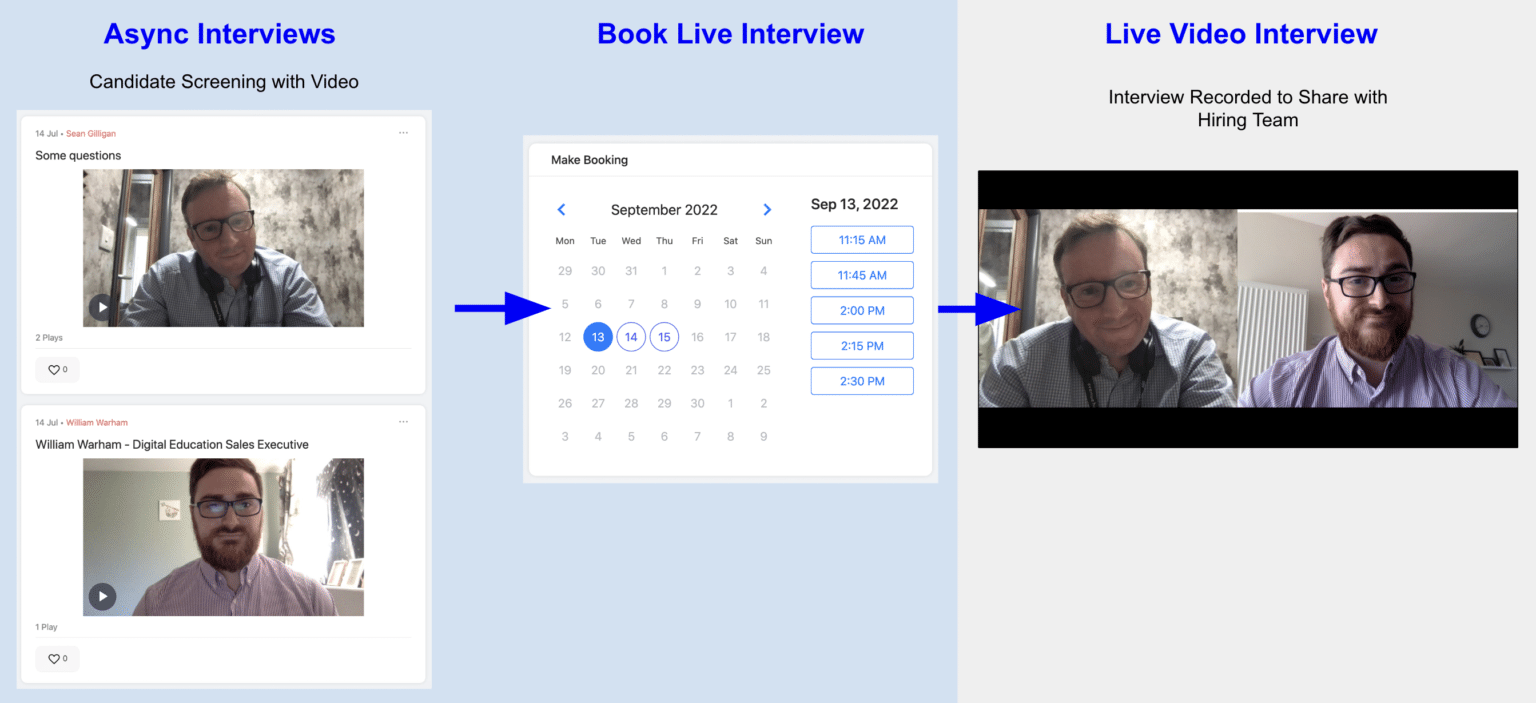Select the 2:00 PM slot
Image resolution: width=1536 pixels, height=703 pixels.
coord(861,310)
